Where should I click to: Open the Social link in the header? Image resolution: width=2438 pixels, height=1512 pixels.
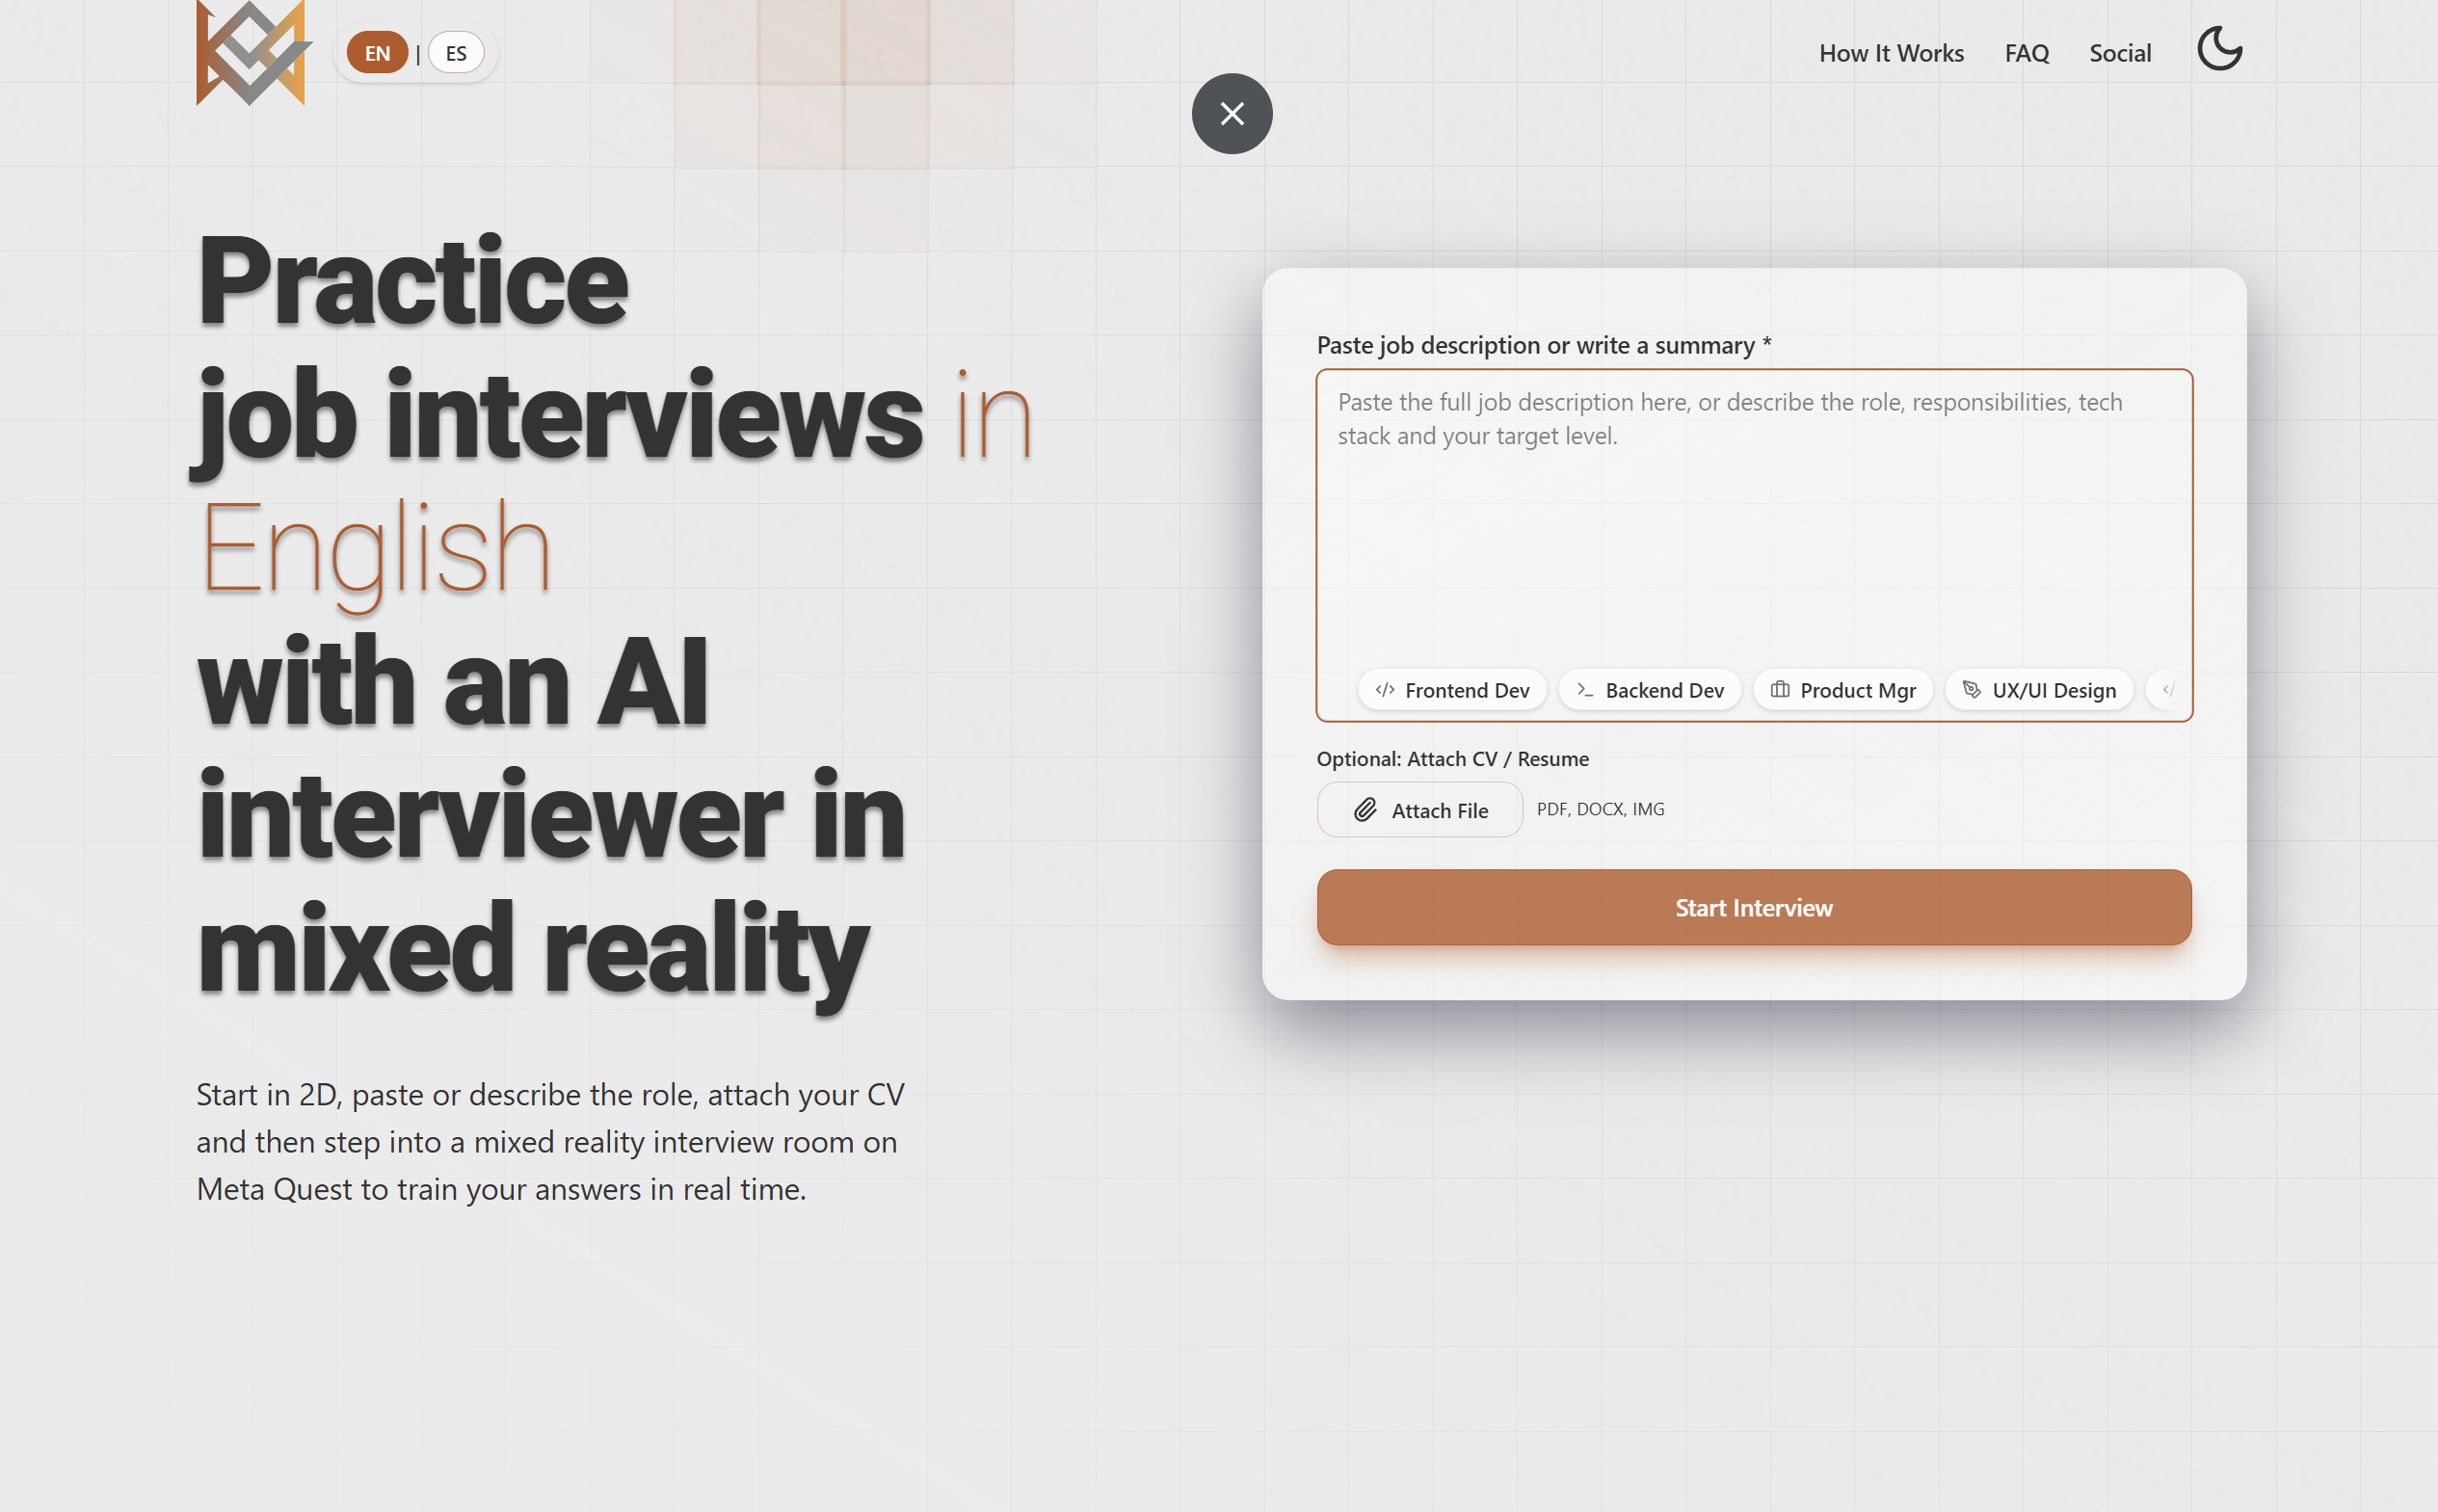click(x=2119, y=53)
